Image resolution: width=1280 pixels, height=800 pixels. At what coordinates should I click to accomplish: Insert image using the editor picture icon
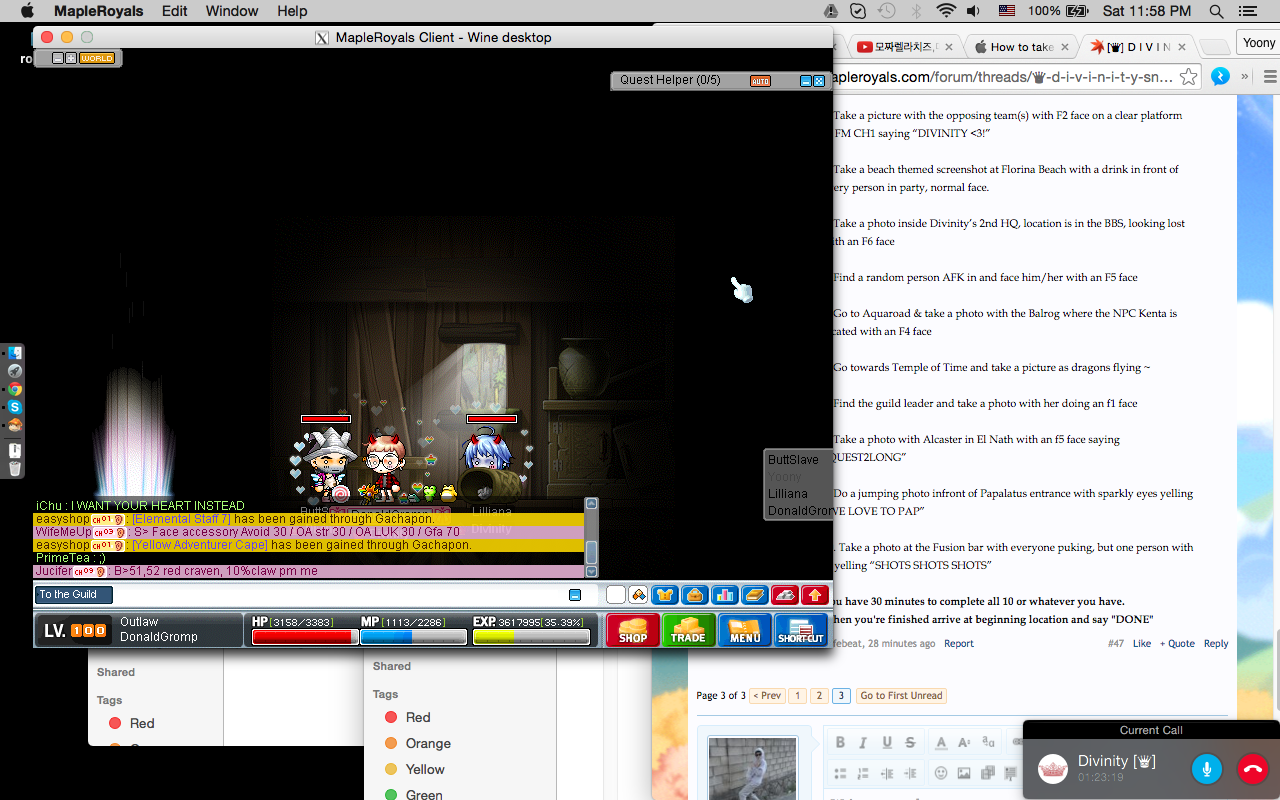964,773
